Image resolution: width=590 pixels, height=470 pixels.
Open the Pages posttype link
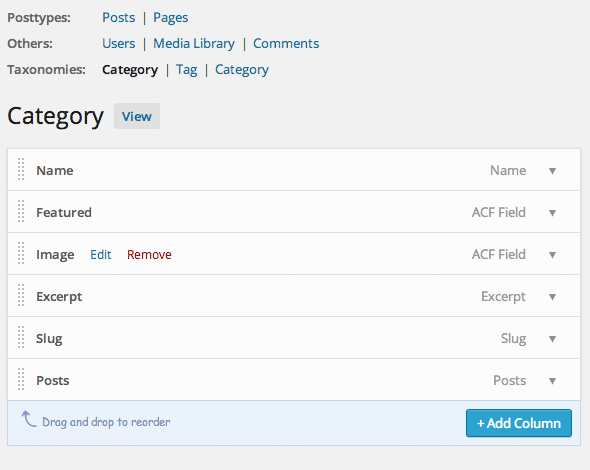click(x=170, y=18)
